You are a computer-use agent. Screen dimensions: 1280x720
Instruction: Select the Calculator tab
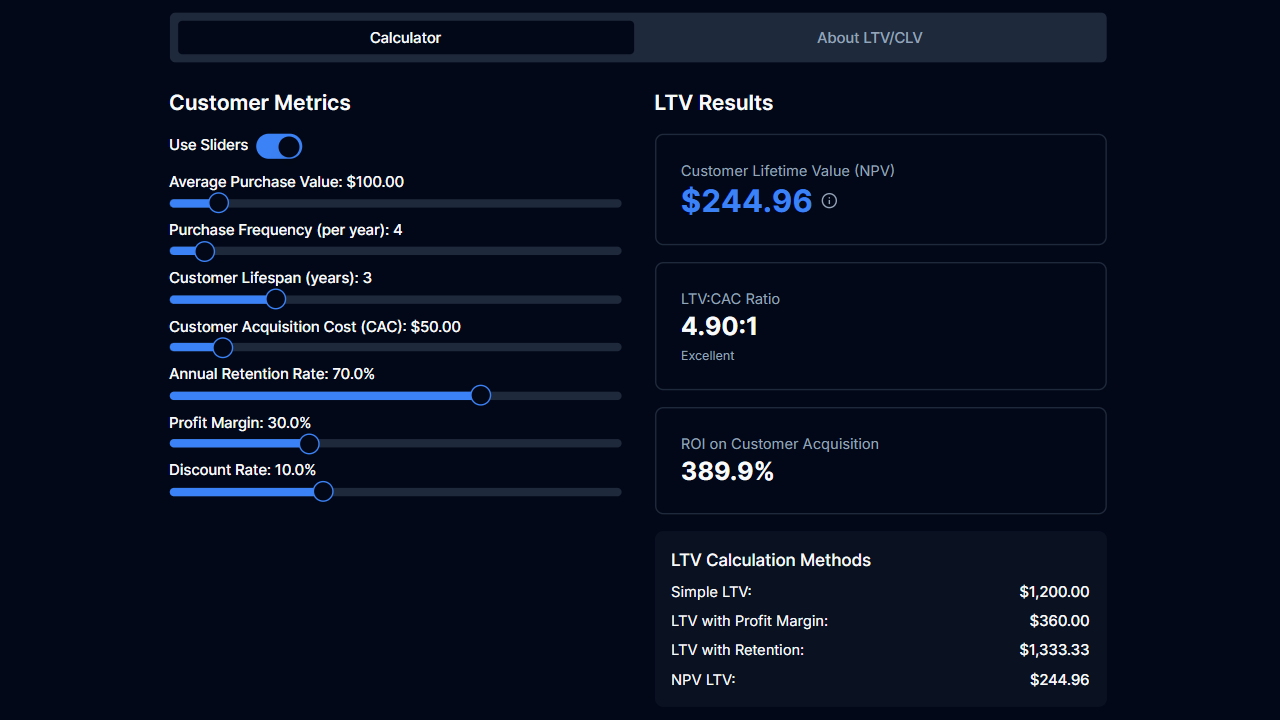pos(405,37)
